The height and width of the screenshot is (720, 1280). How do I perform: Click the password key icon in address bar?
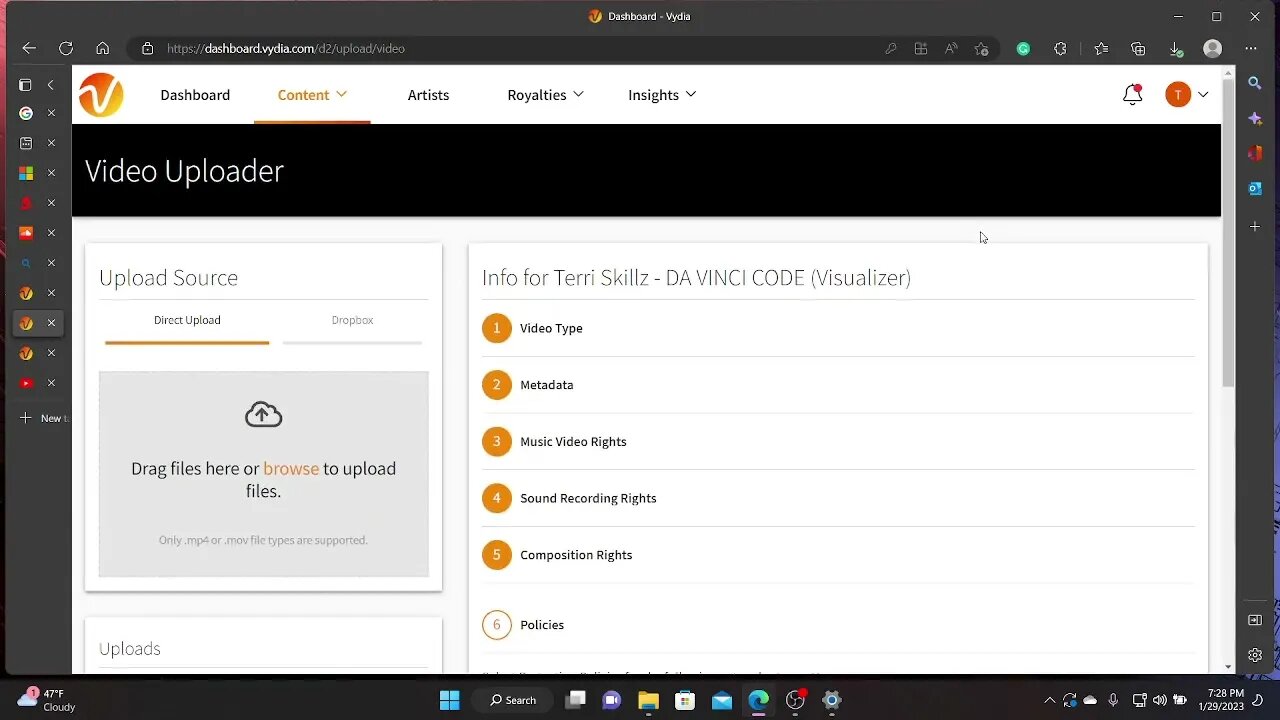point(890,48)
